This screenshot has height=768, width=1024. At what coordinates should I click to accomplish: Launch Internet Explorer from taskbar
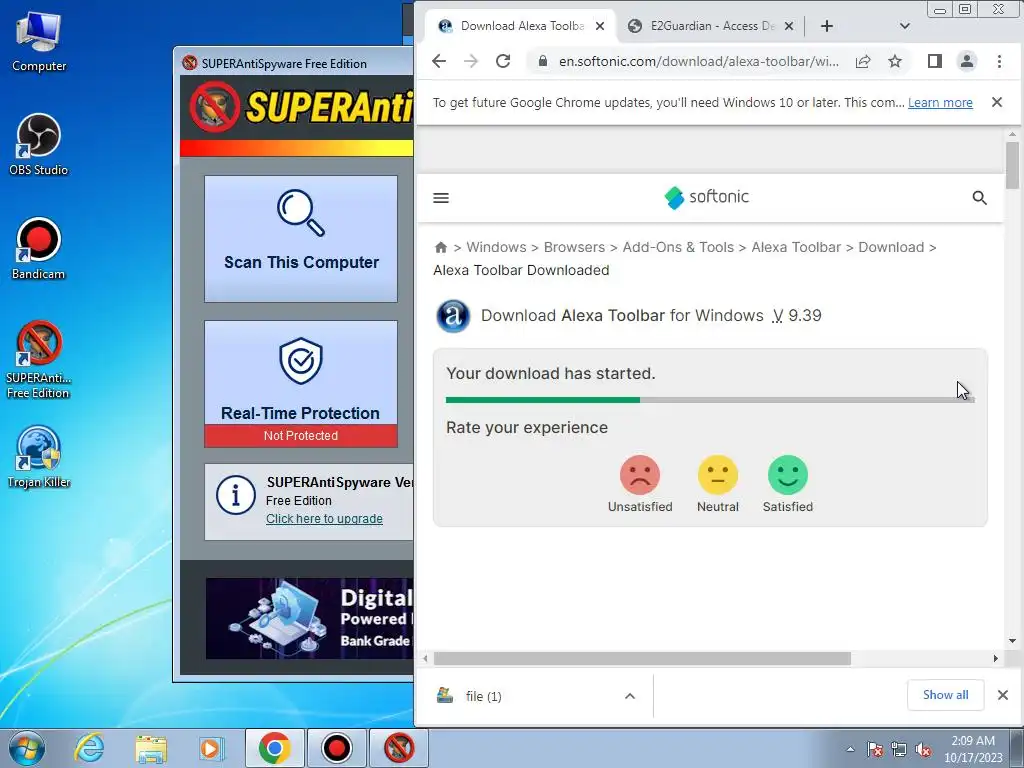click(89, 748)
